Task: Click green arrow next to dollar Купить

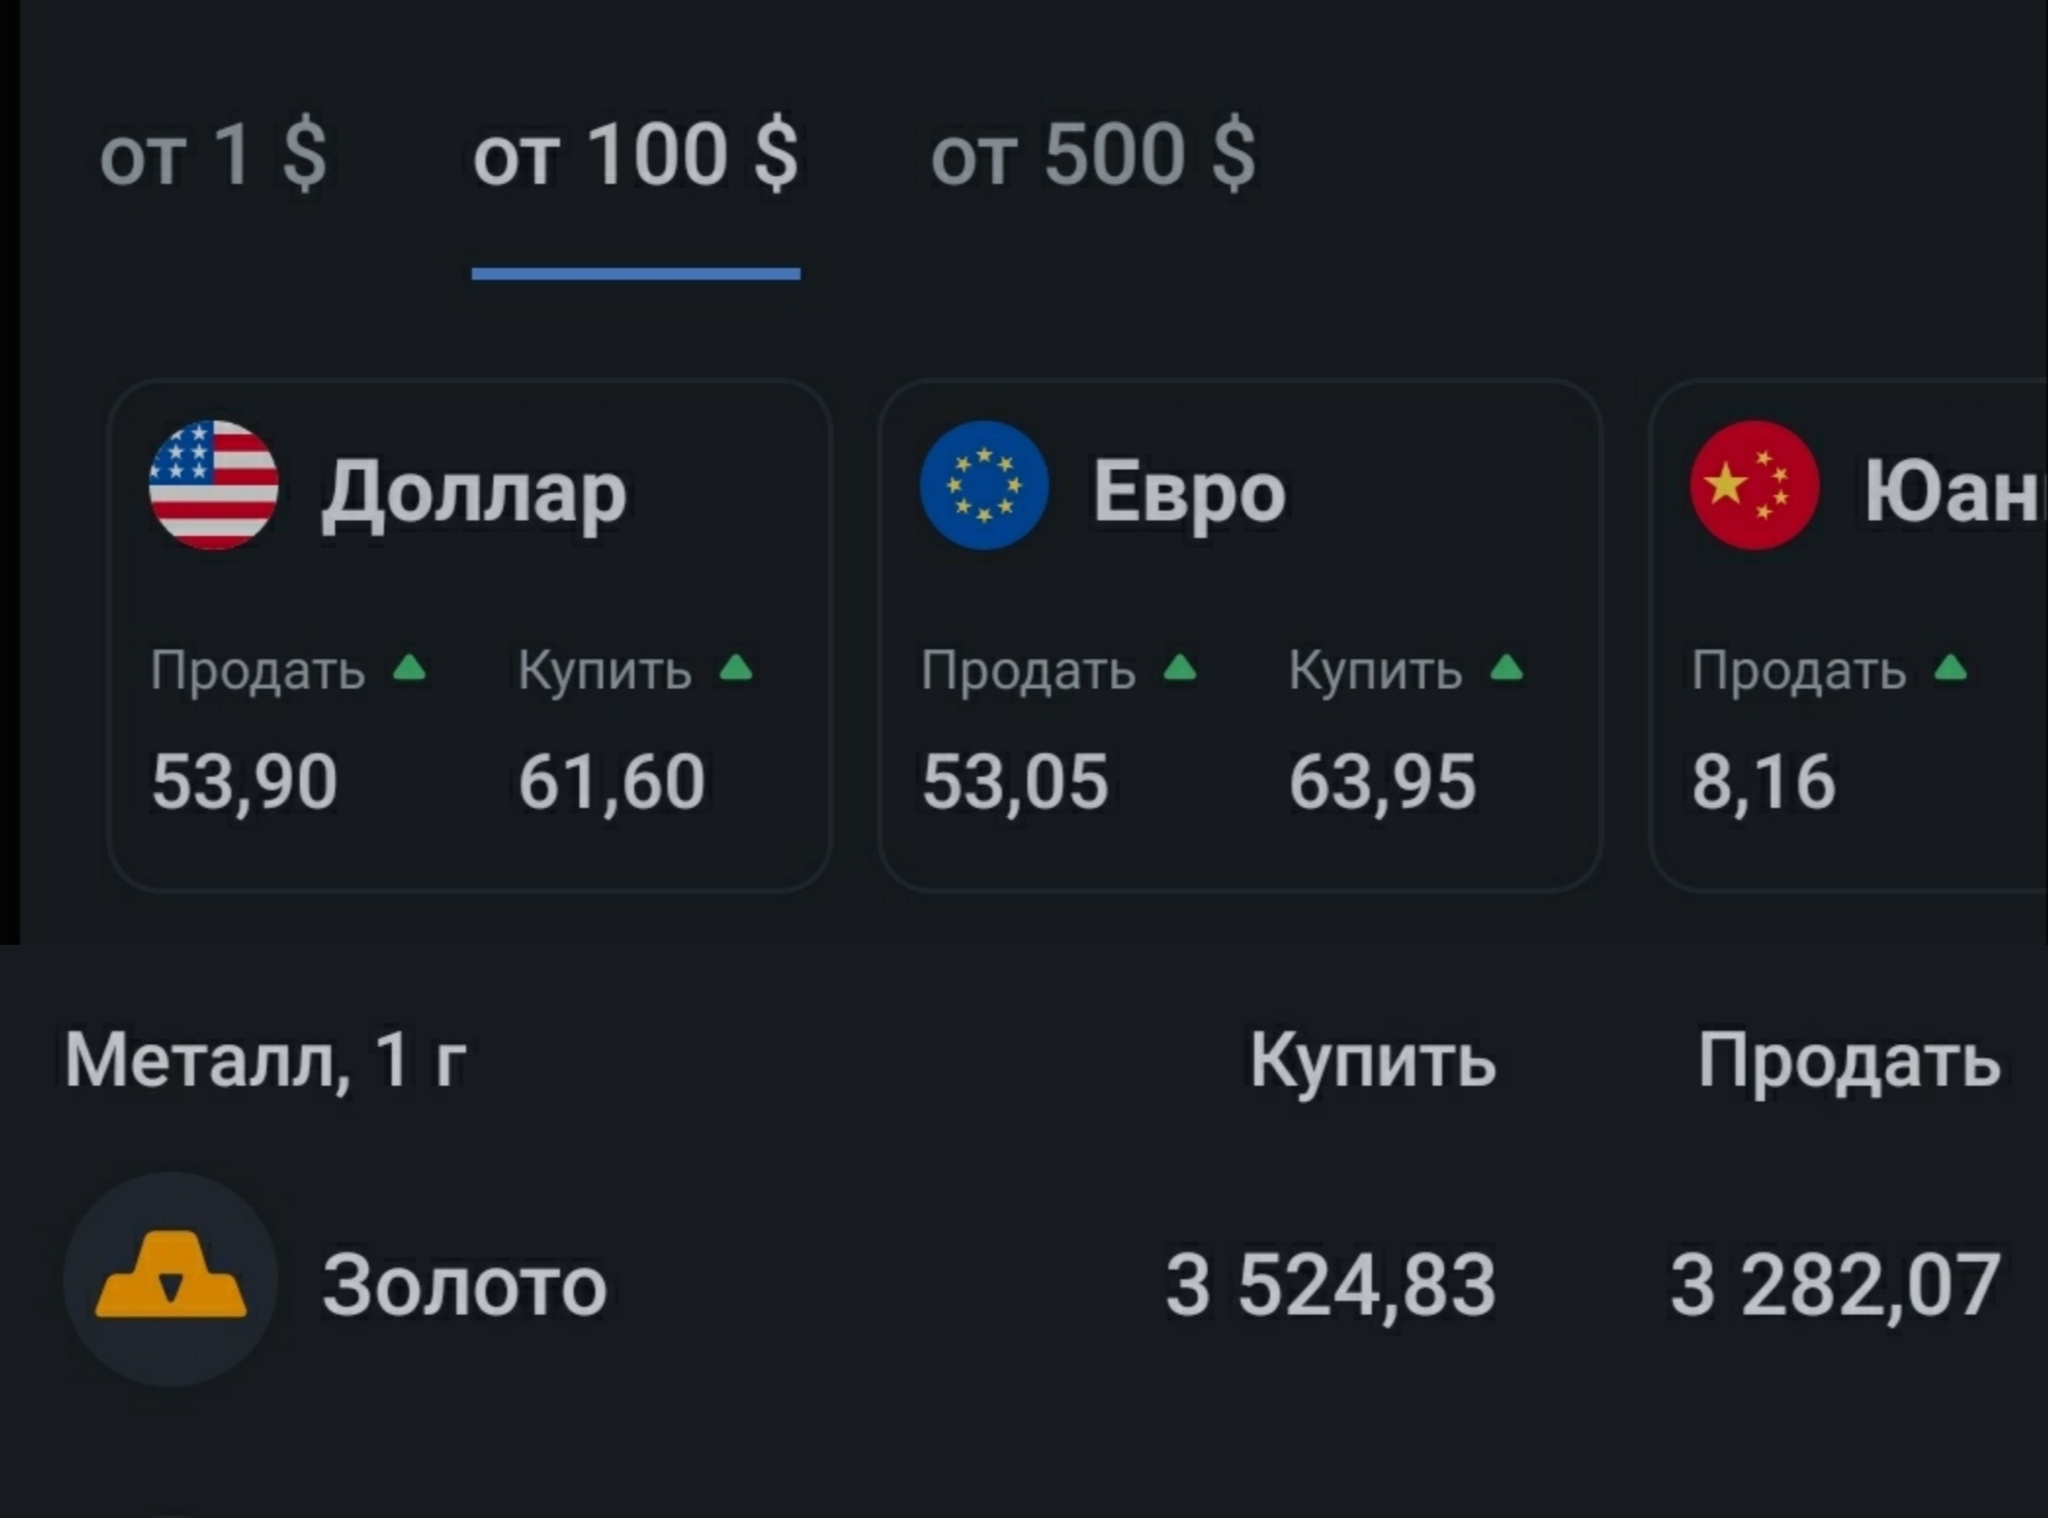Action: [736, 668]
